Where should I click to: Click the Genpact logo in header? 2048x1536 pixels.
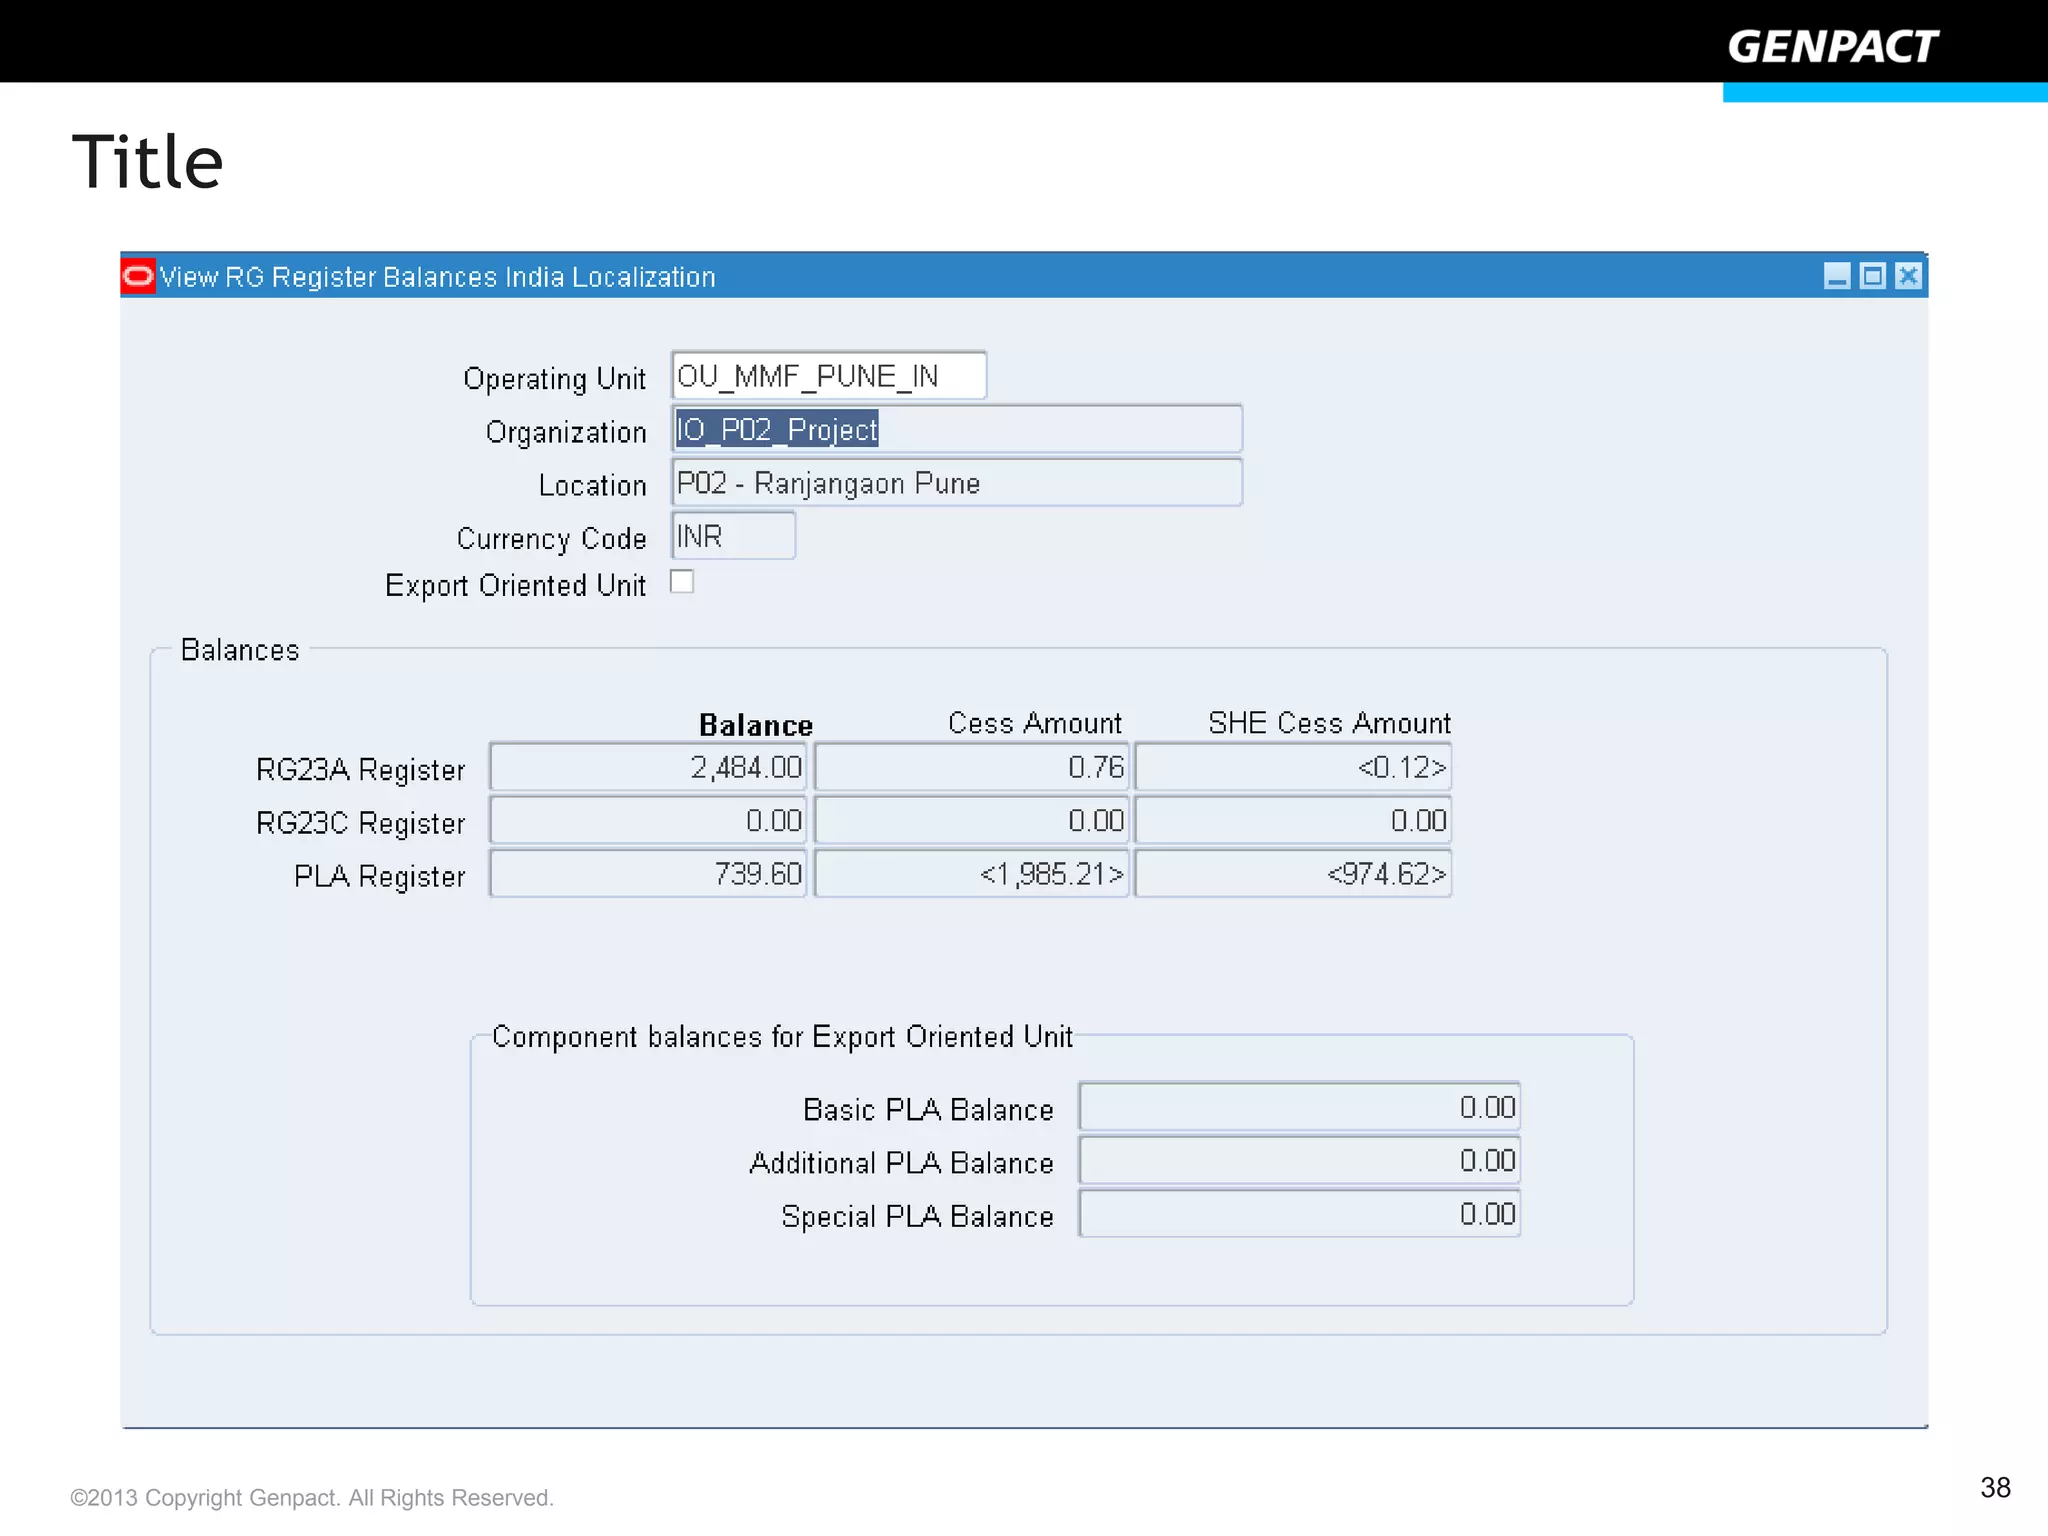tap(1832, 47)
